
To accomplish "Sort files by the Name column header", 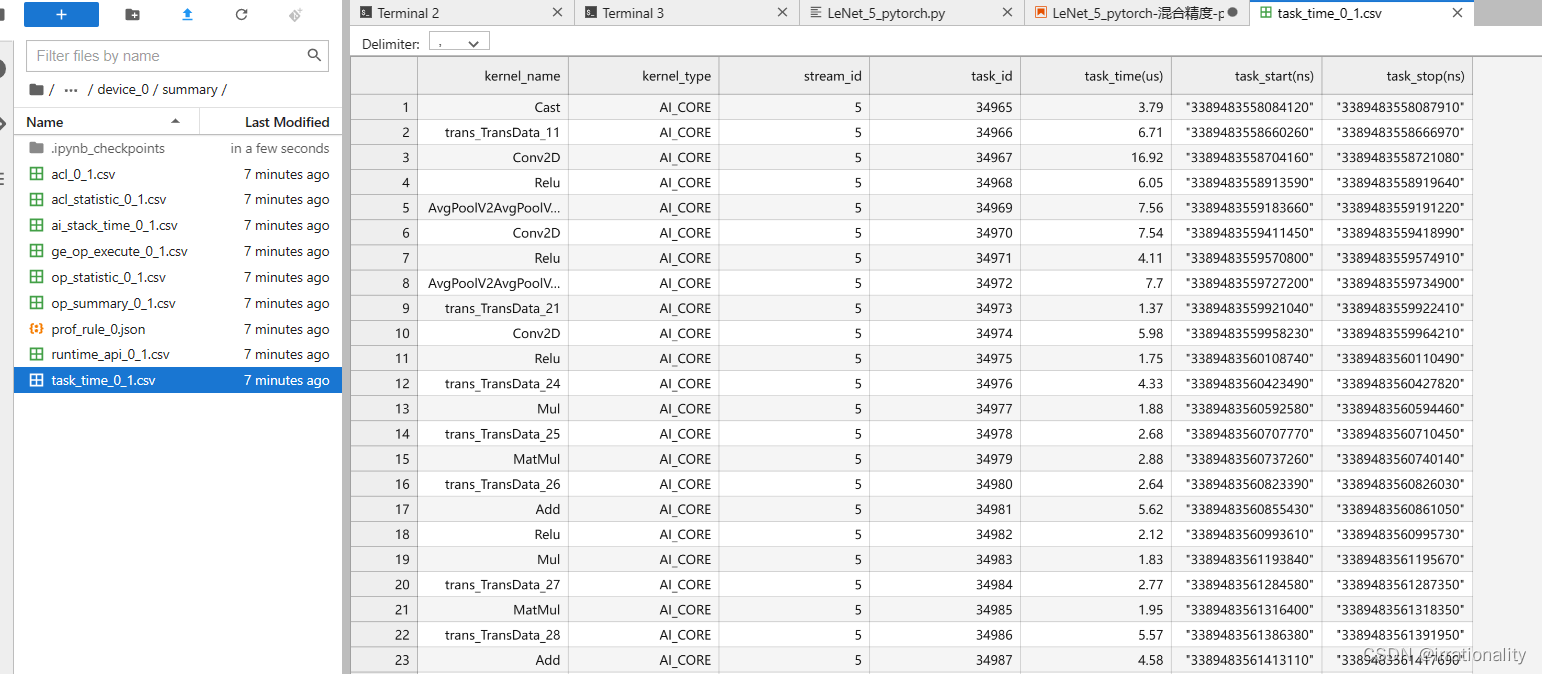I will click(107, 122).
